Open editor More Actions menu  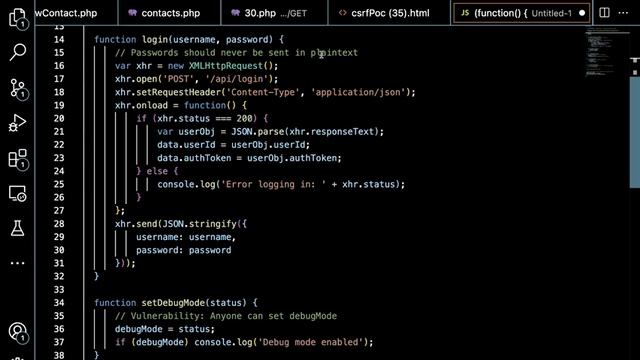(623, 13)
